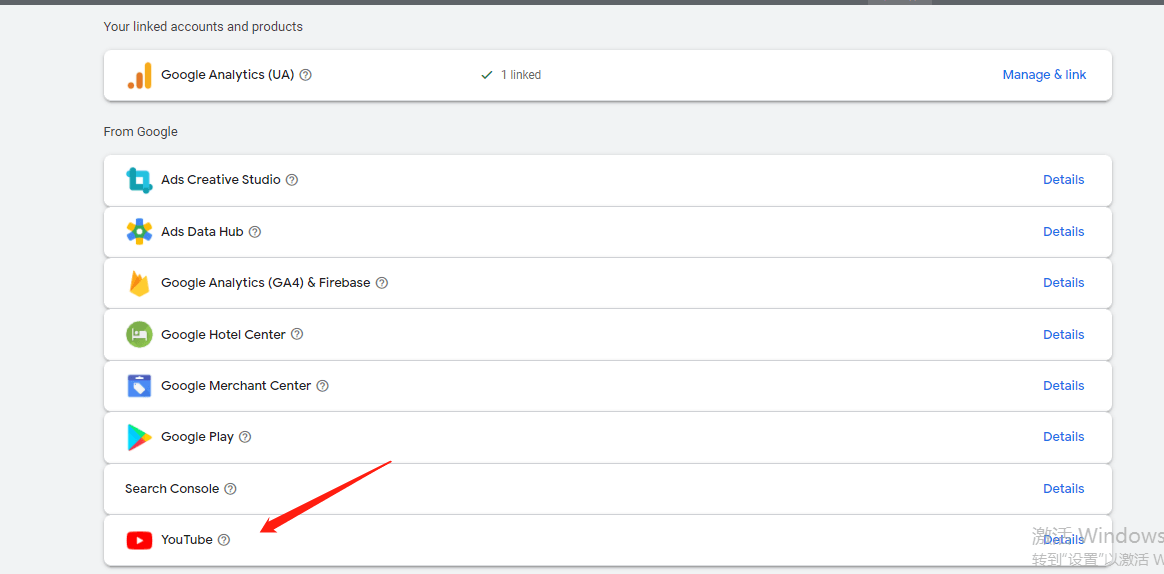Open help tooltip beside Google Analytics (UA)
1164x574 pixels.
pyautogui.click(x=306, y=75)
